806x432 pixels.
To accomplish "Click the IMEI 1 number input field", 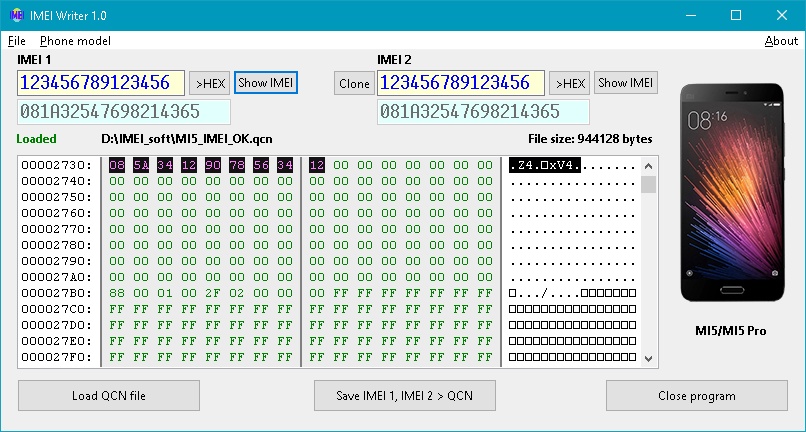I will click(x=101, y=83).
